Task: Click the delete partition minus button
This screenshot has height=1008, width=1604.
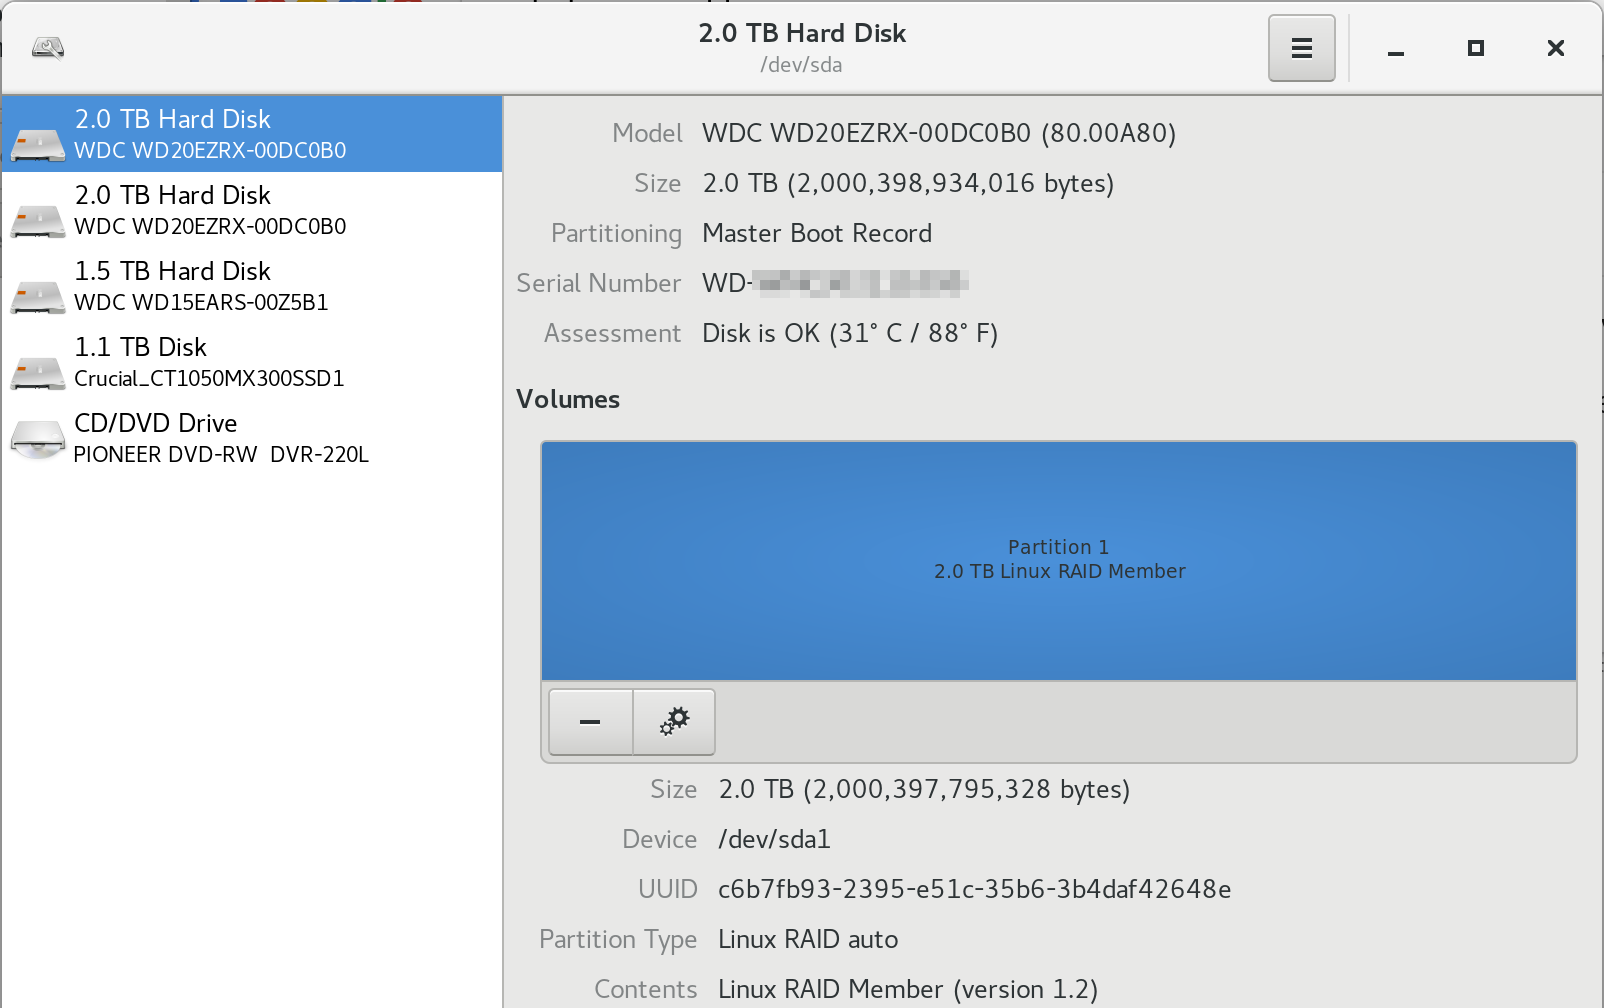Action: coord(590,721)
